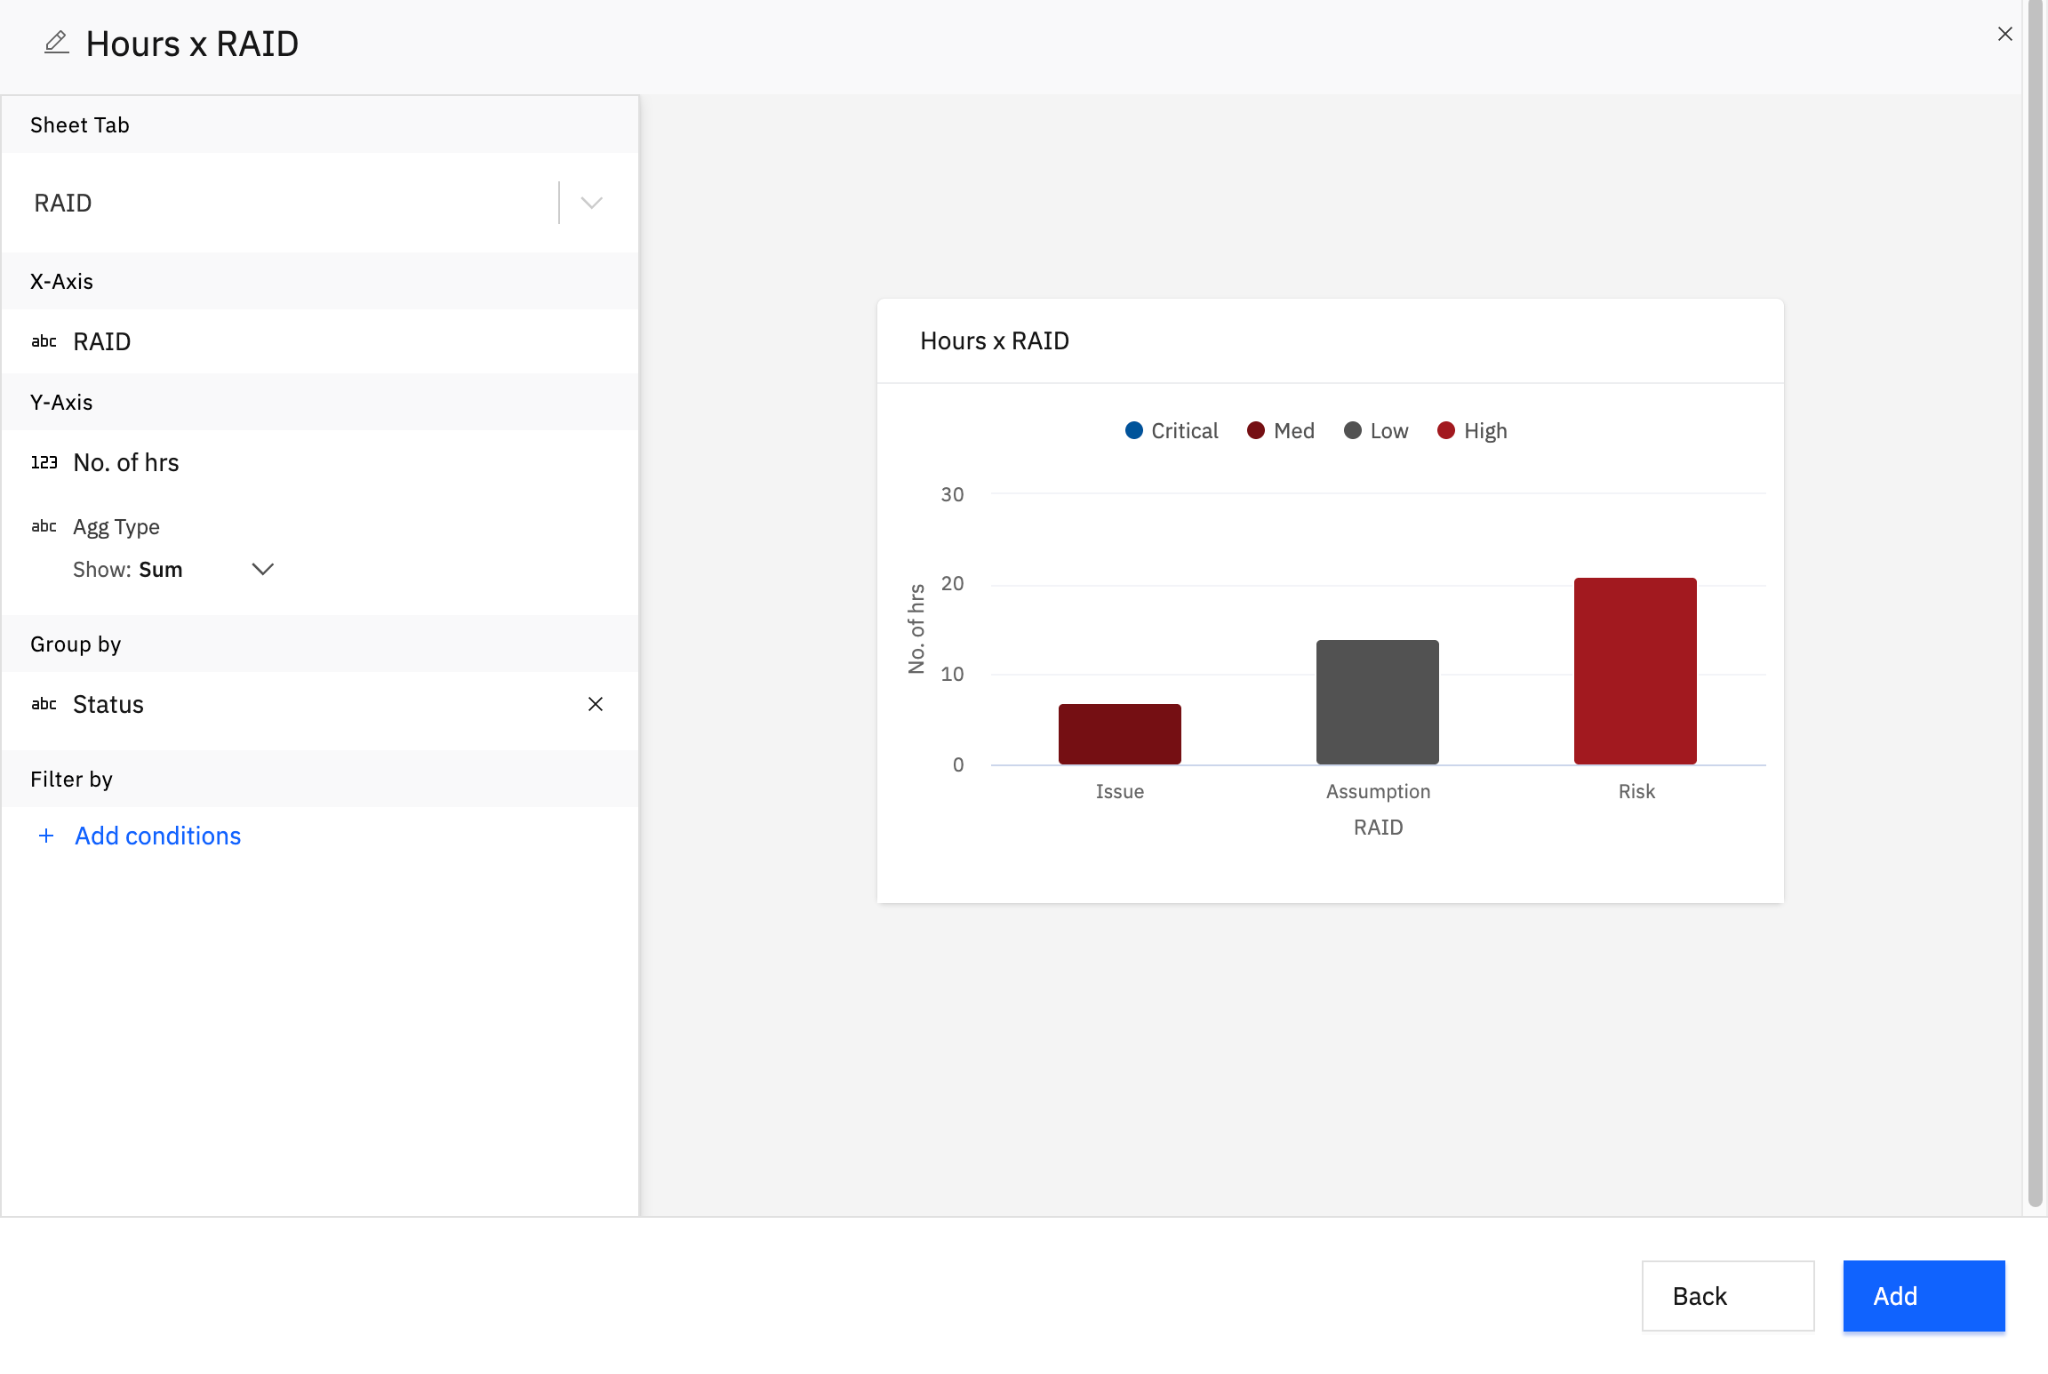
Task: Expand the Show: Sum aggregation dropdown
Action: click(262, 569)
